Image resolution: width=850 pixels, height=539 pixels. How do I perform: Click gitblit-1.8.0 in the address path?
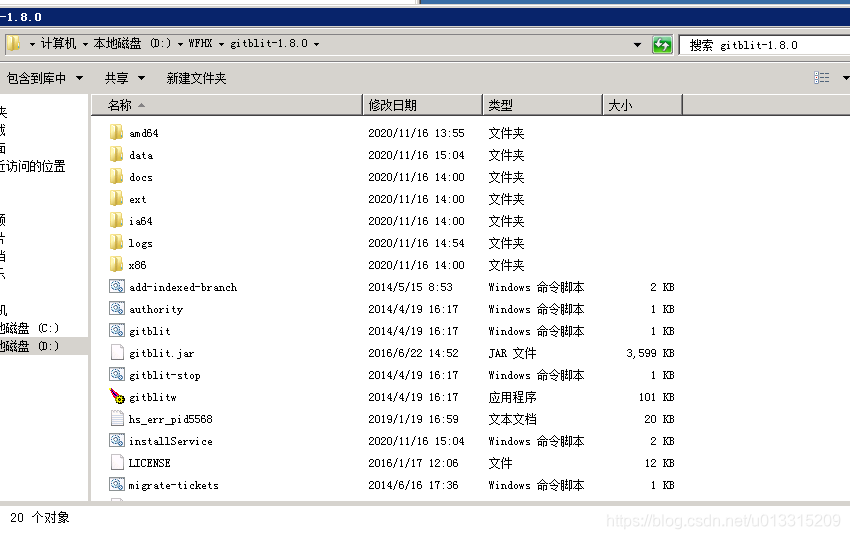[269, 43]
